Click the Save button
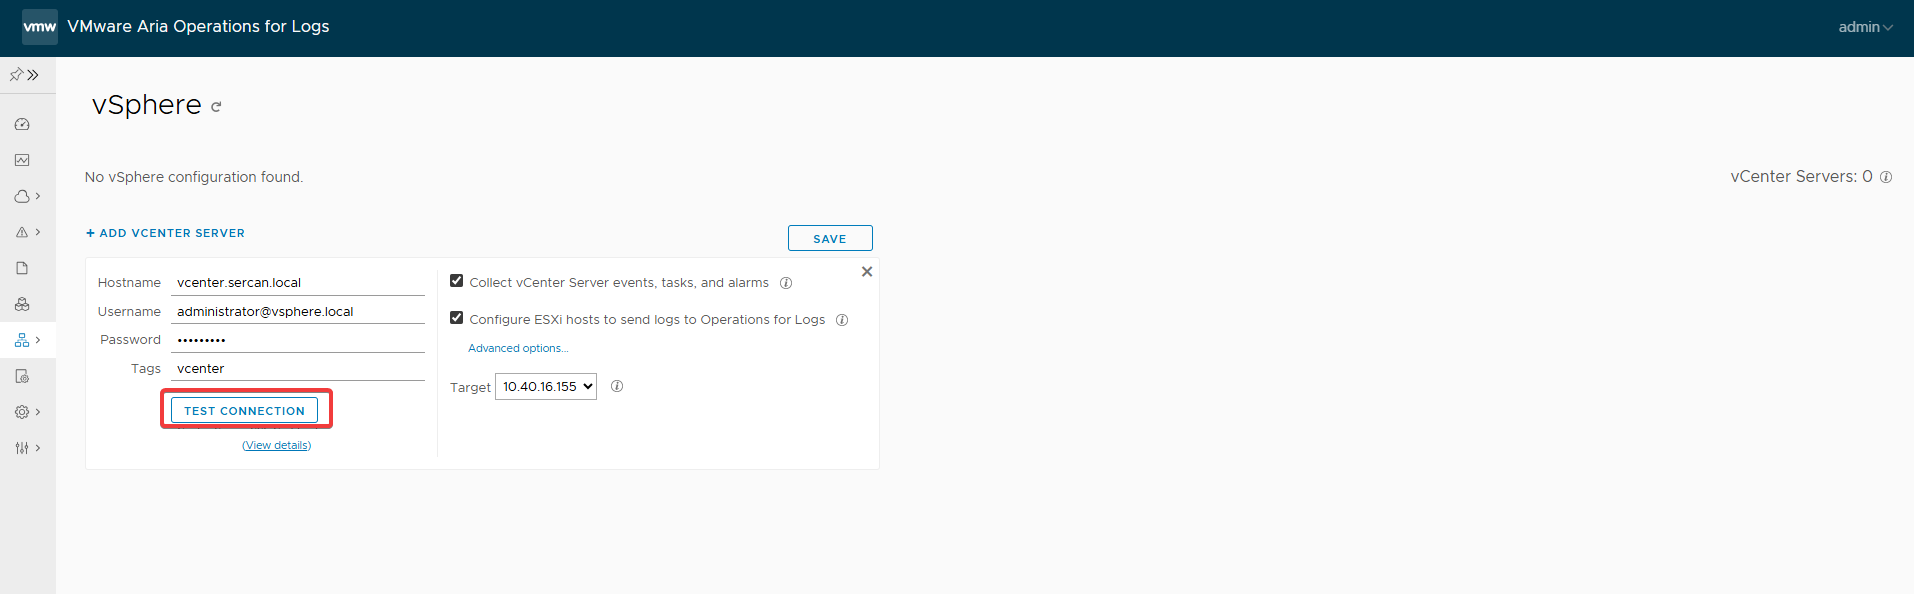Image resolution: width=1914 pixels, height=594 pixels. (830, 238)
